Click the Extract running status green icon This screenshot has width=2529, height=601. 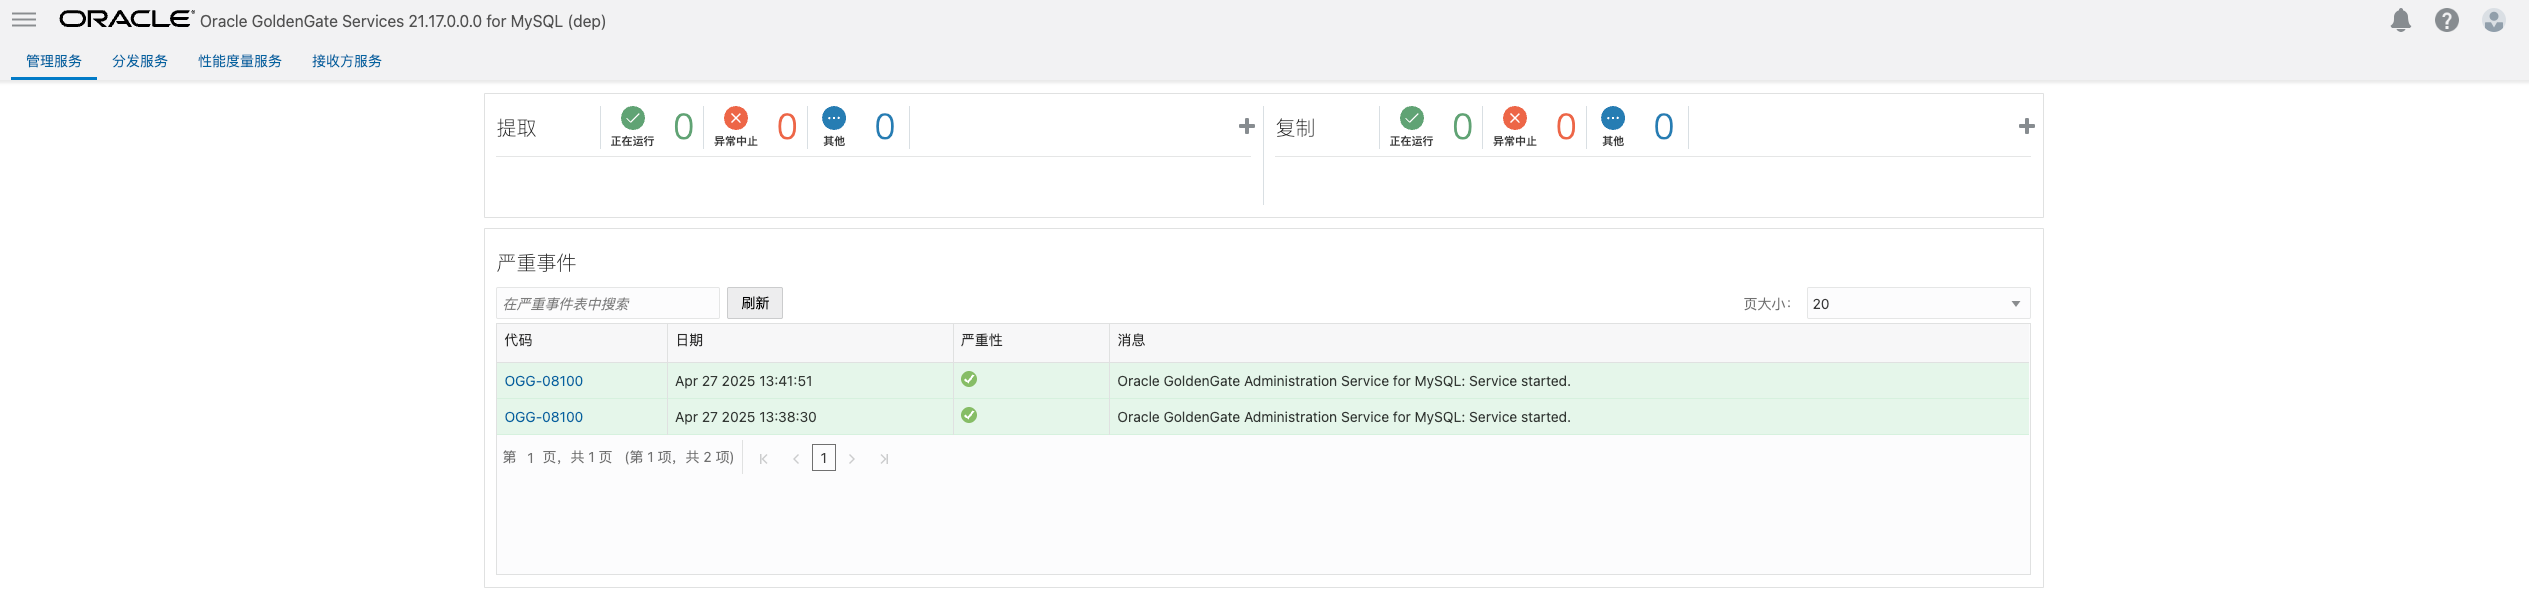633,118
